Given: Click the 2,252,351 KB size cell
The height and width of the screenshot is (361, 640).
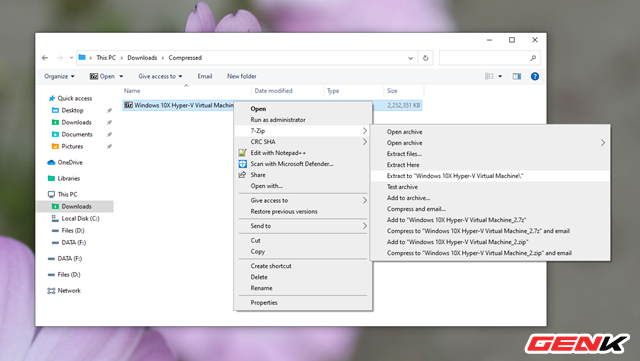Looking at the screenshot, I should coord(404,105).
